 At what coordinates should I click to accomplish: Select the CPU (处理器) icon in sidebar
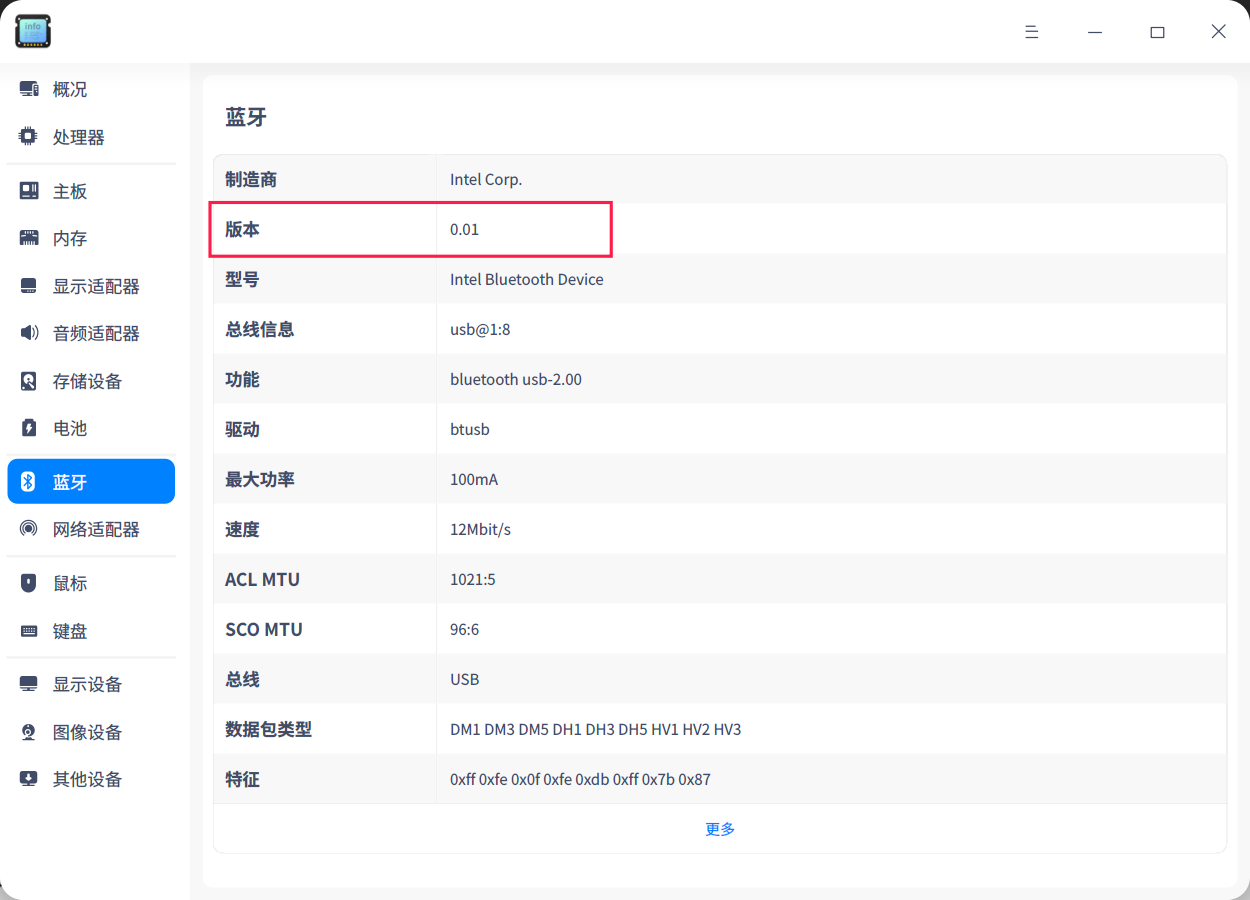pyautogui.click(x=28, y=137)
